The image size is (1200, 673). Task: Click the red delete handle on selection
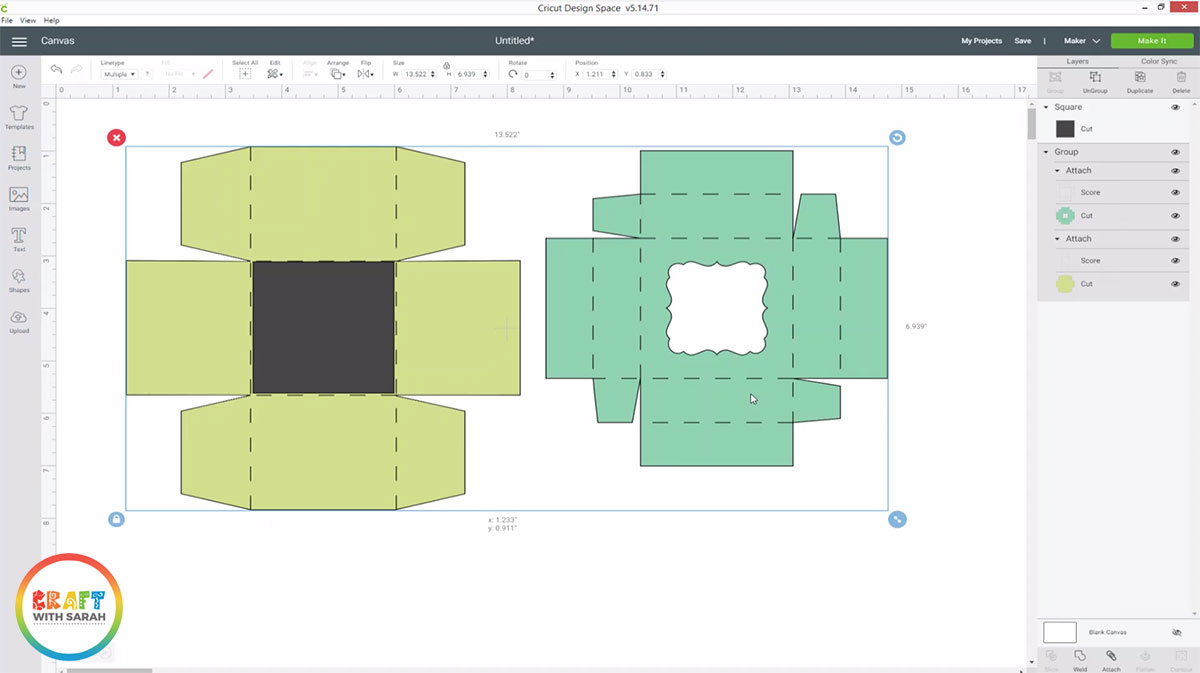point(116,138)
